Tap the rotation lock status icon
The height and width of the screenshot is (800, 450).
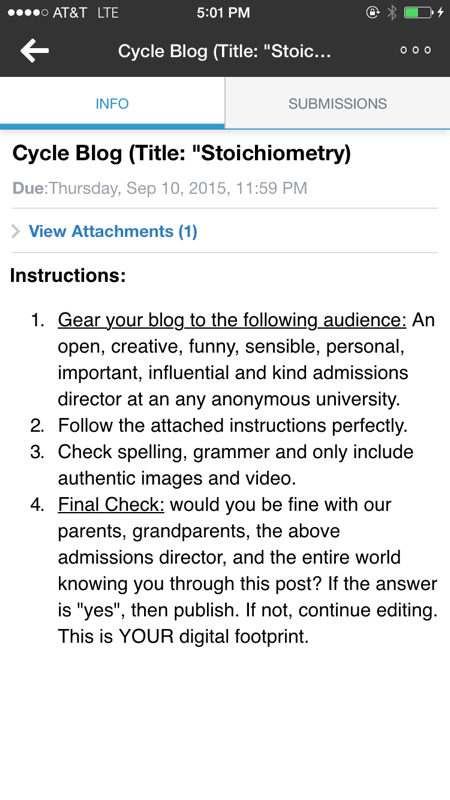373,13
